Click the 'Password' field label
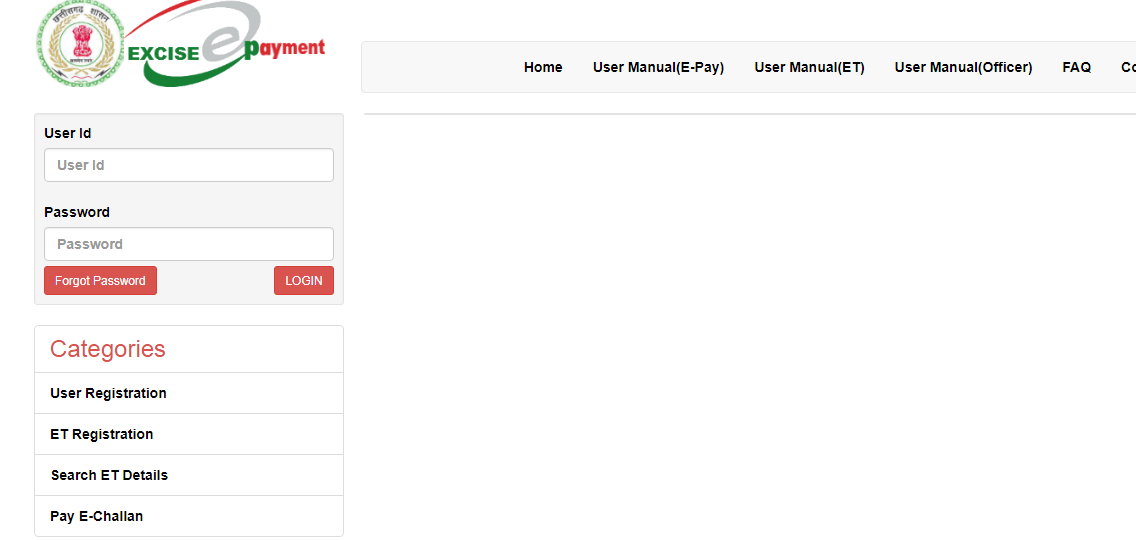 [x=77, y=212]
